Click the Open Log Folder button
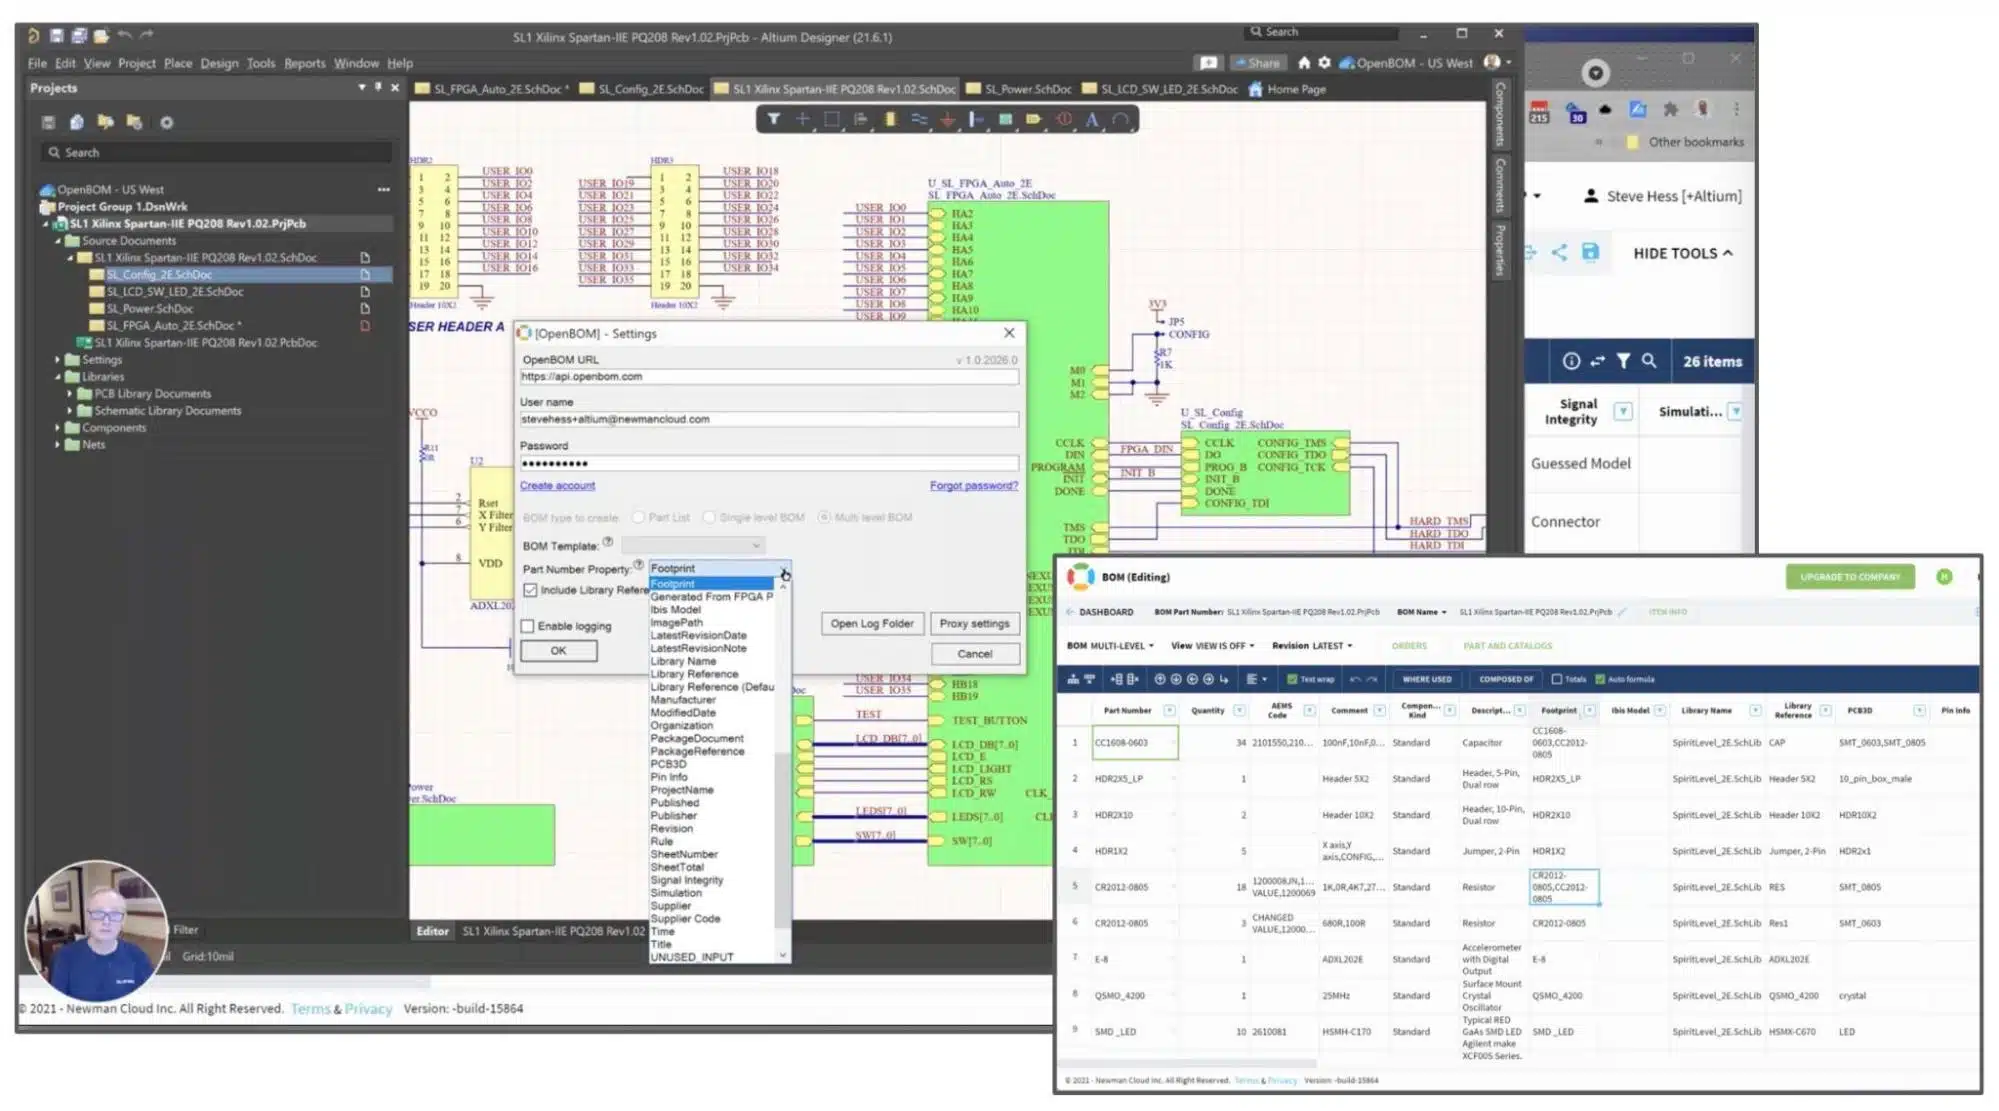The image size is (1999, 1111). (872, 623)
